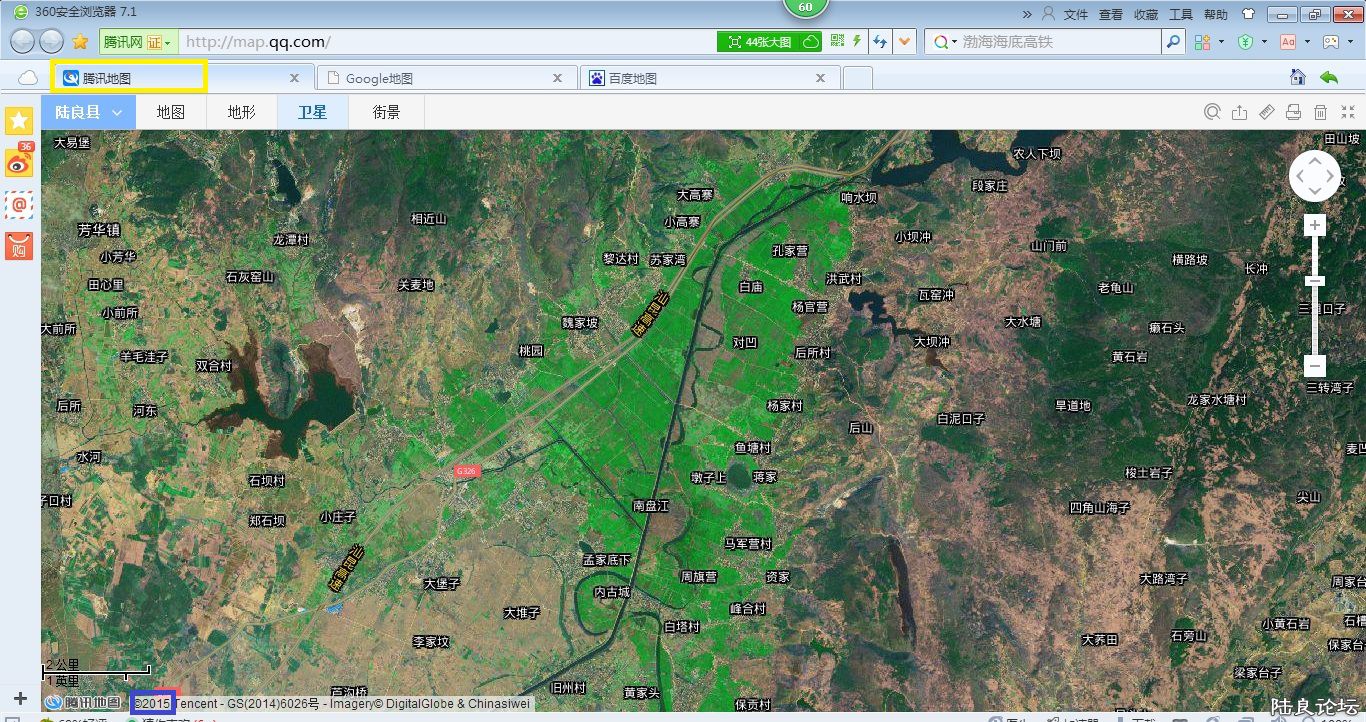Click the browser search input field
1366x722 pixels.
(1058, 42)
